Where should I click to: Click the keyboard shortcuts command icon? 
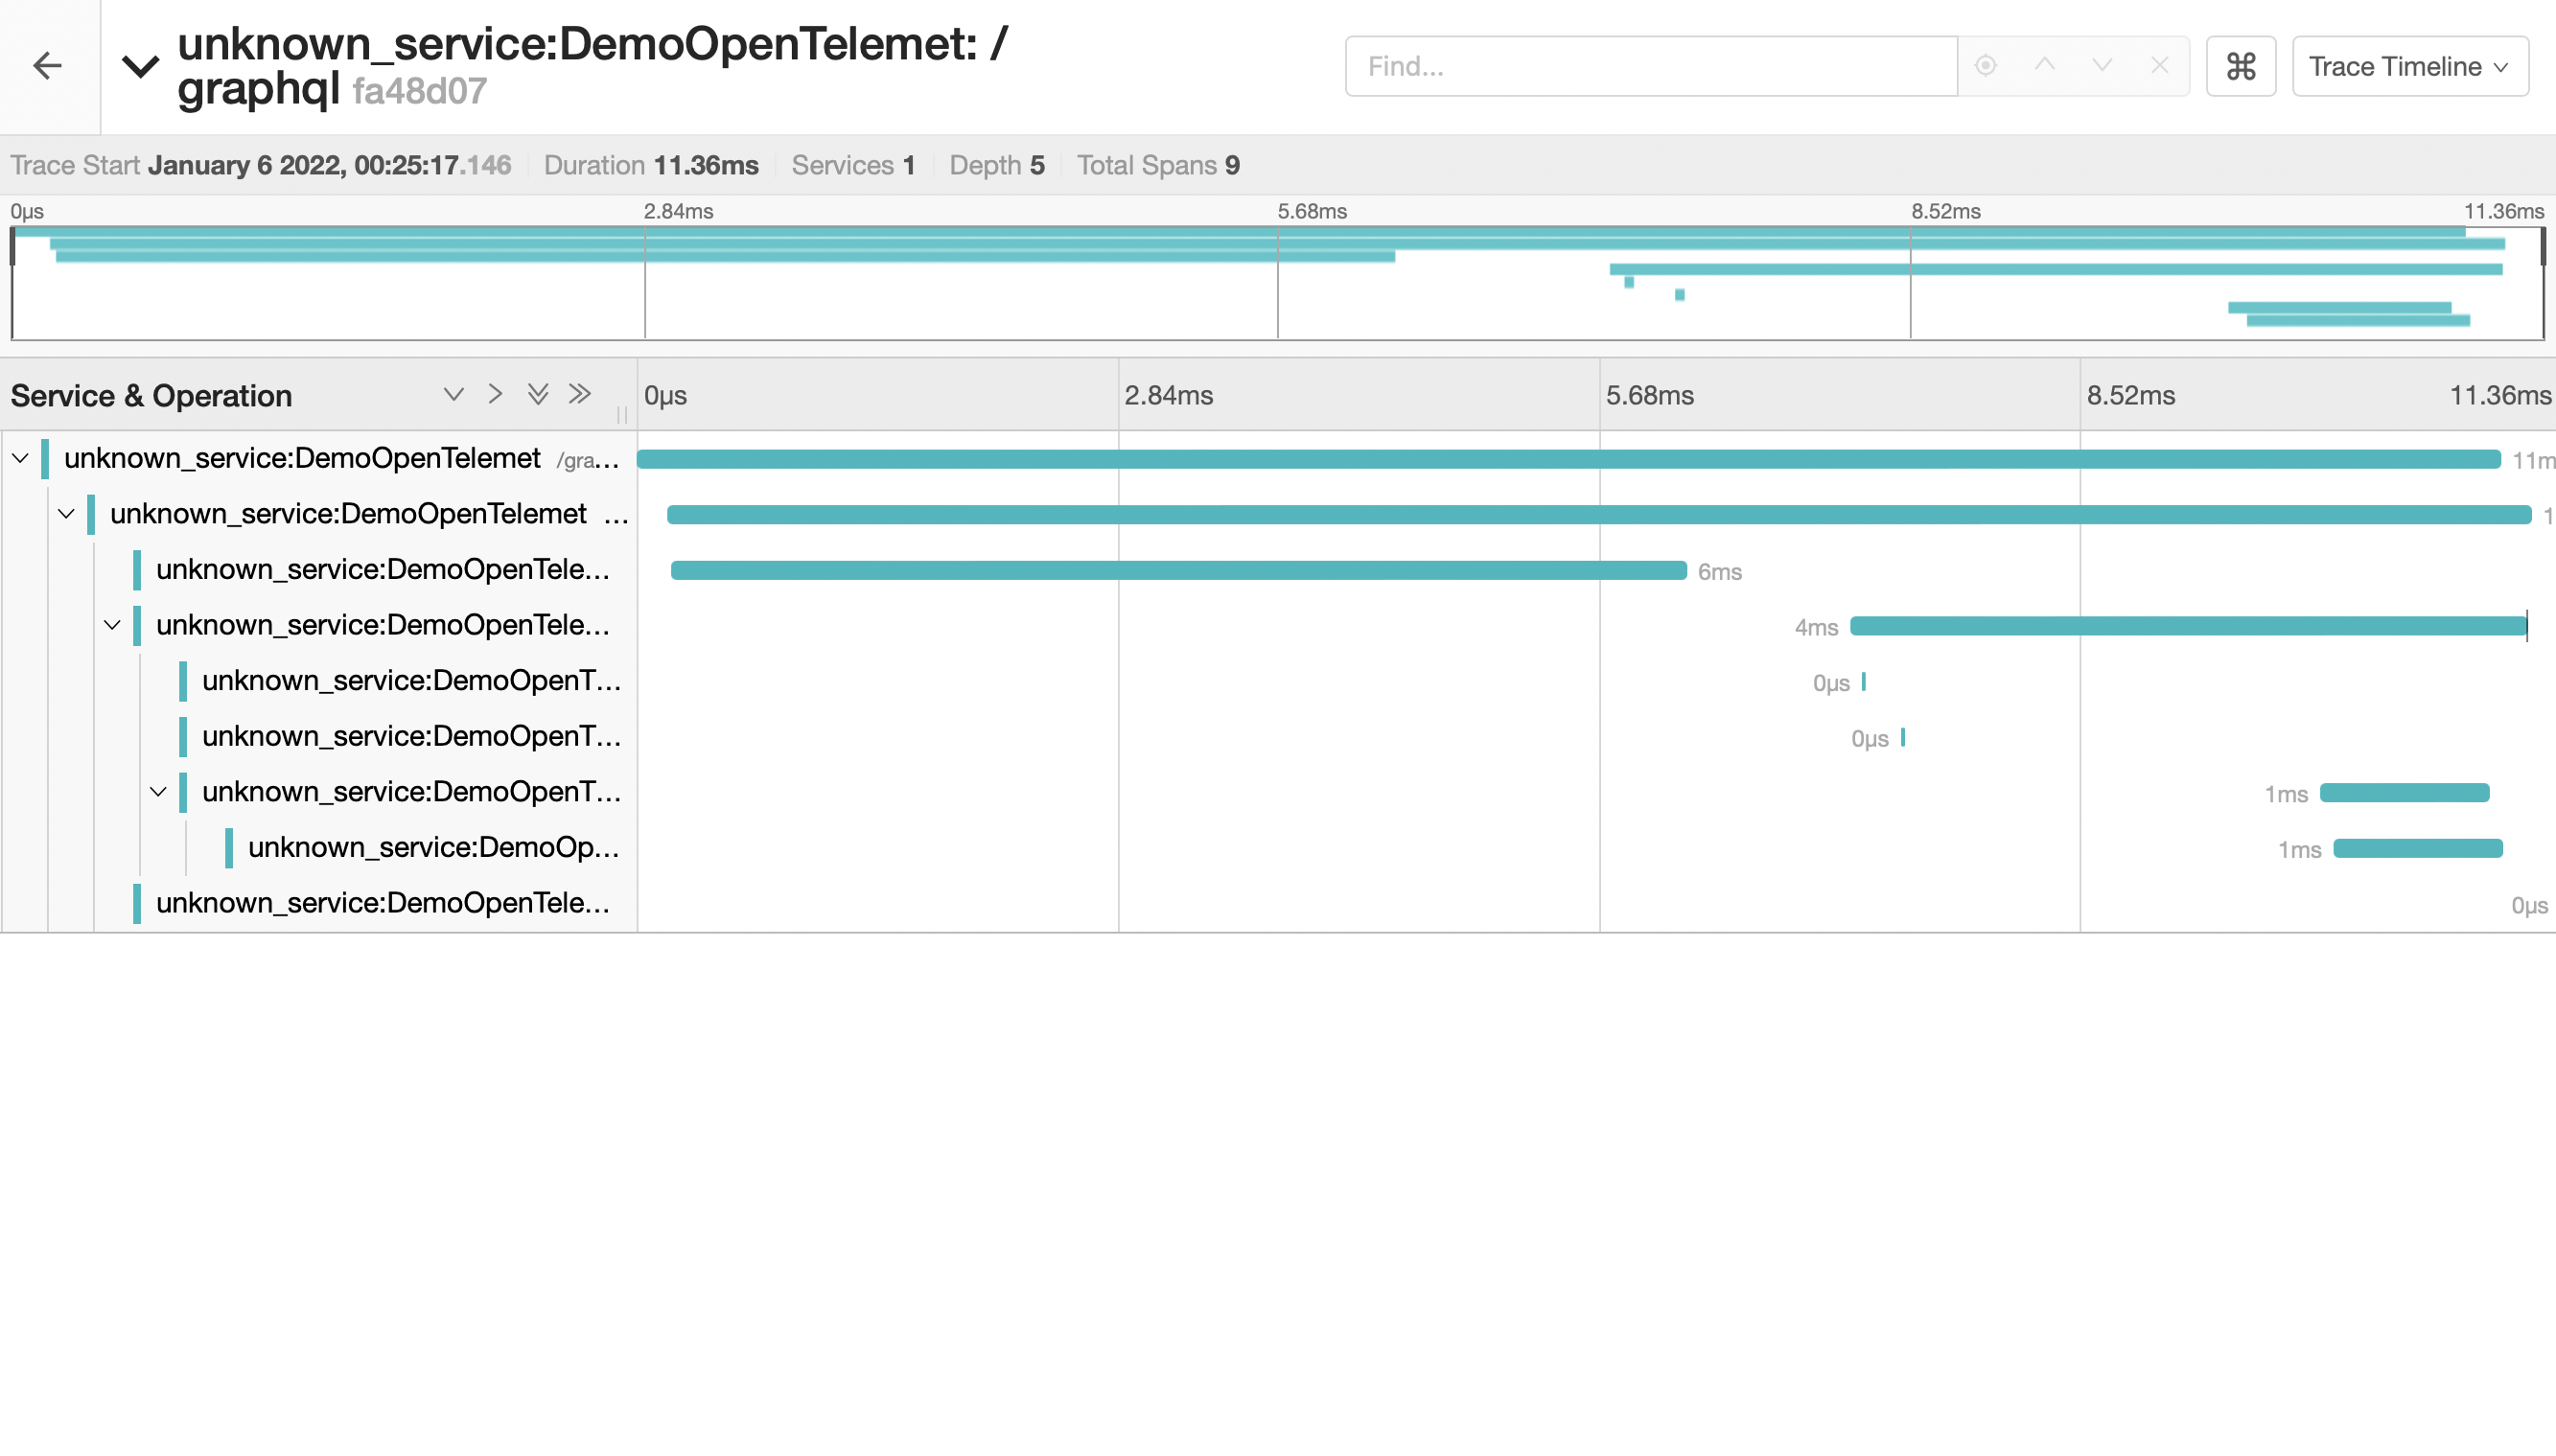(x=2240, y=66)
